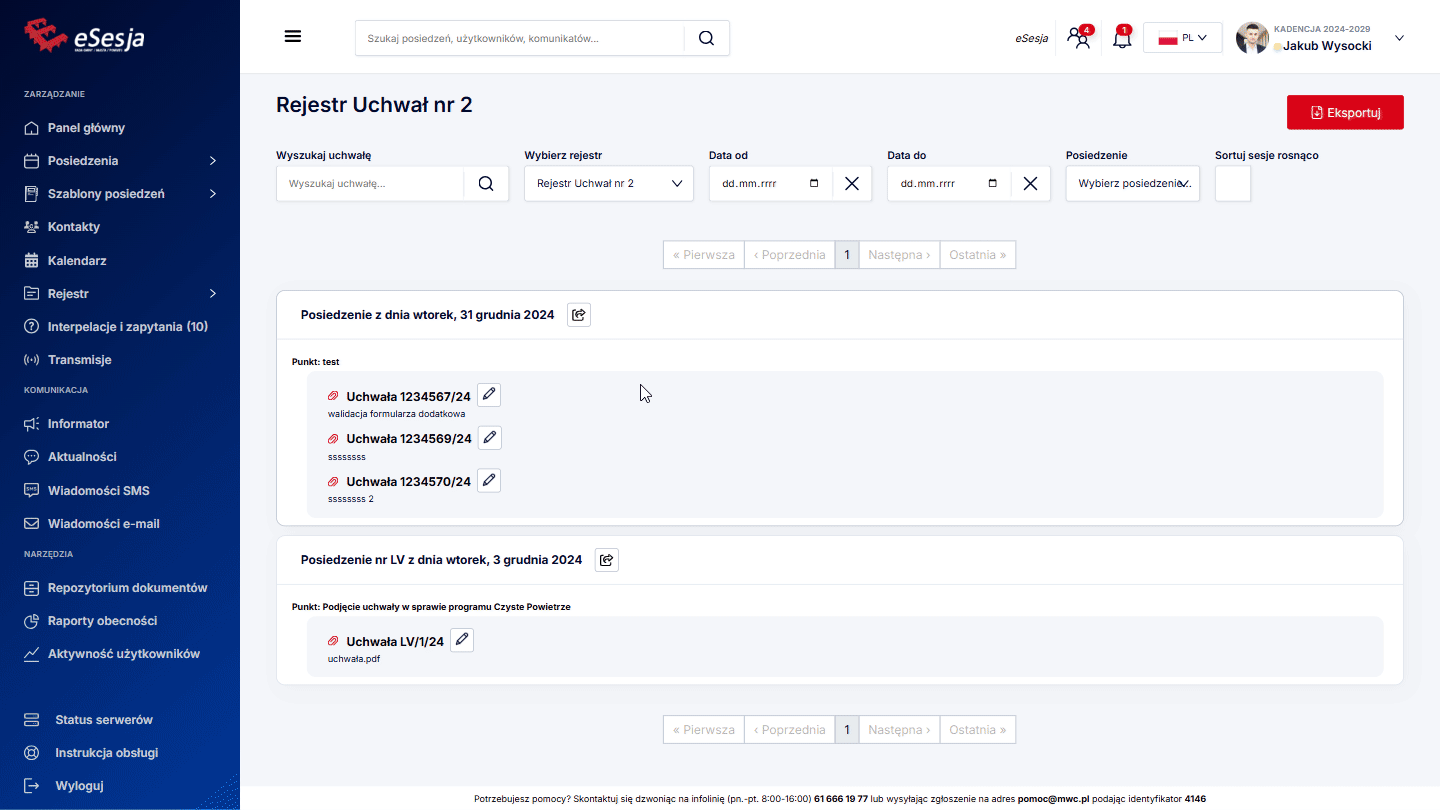1440x810 pixels.
Task: Open the Uchwała 1234569/24 link
Action: (408, 439)
